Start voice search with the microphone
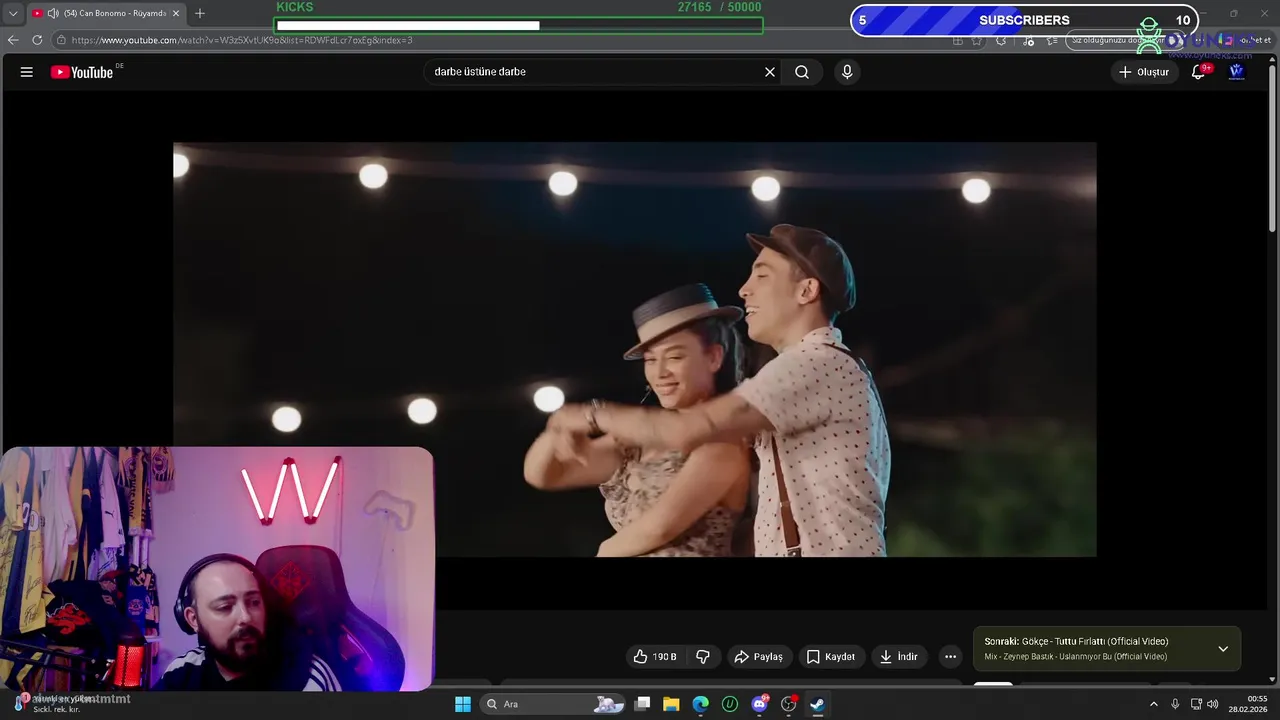 point(847,72)
